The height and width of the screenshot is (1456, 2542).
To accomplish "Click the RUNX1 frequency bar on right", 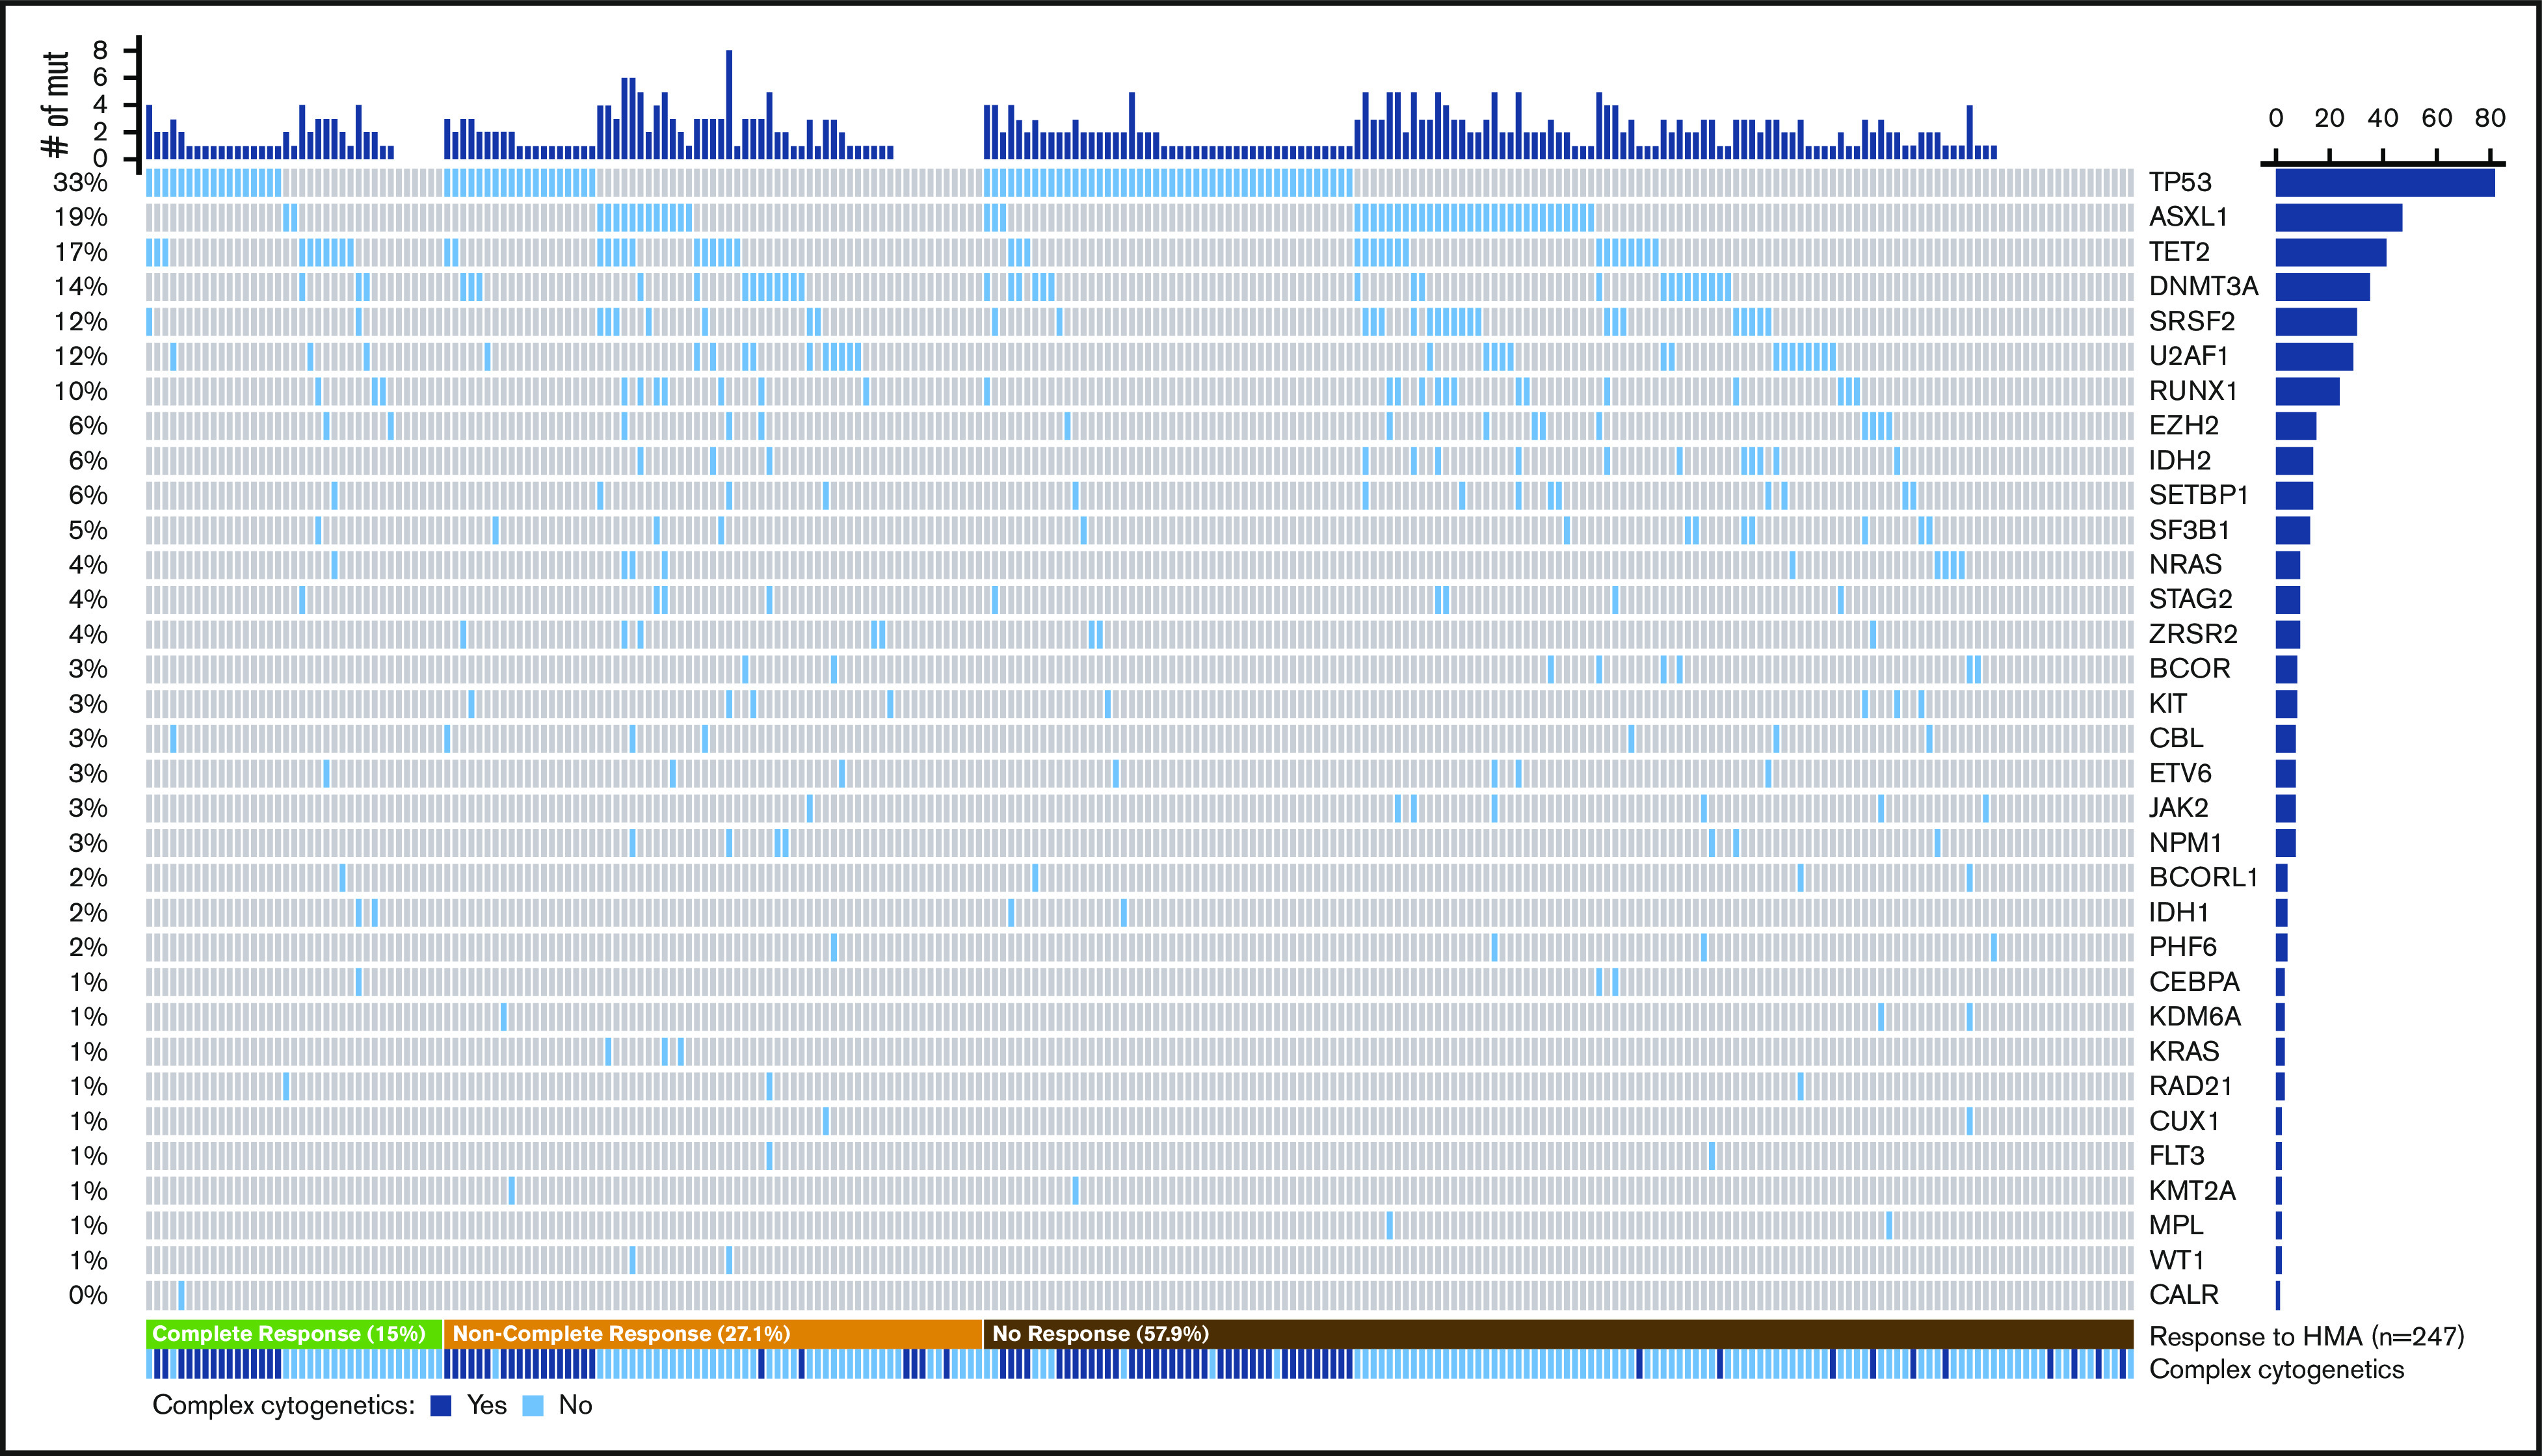I will (2308, 391).
